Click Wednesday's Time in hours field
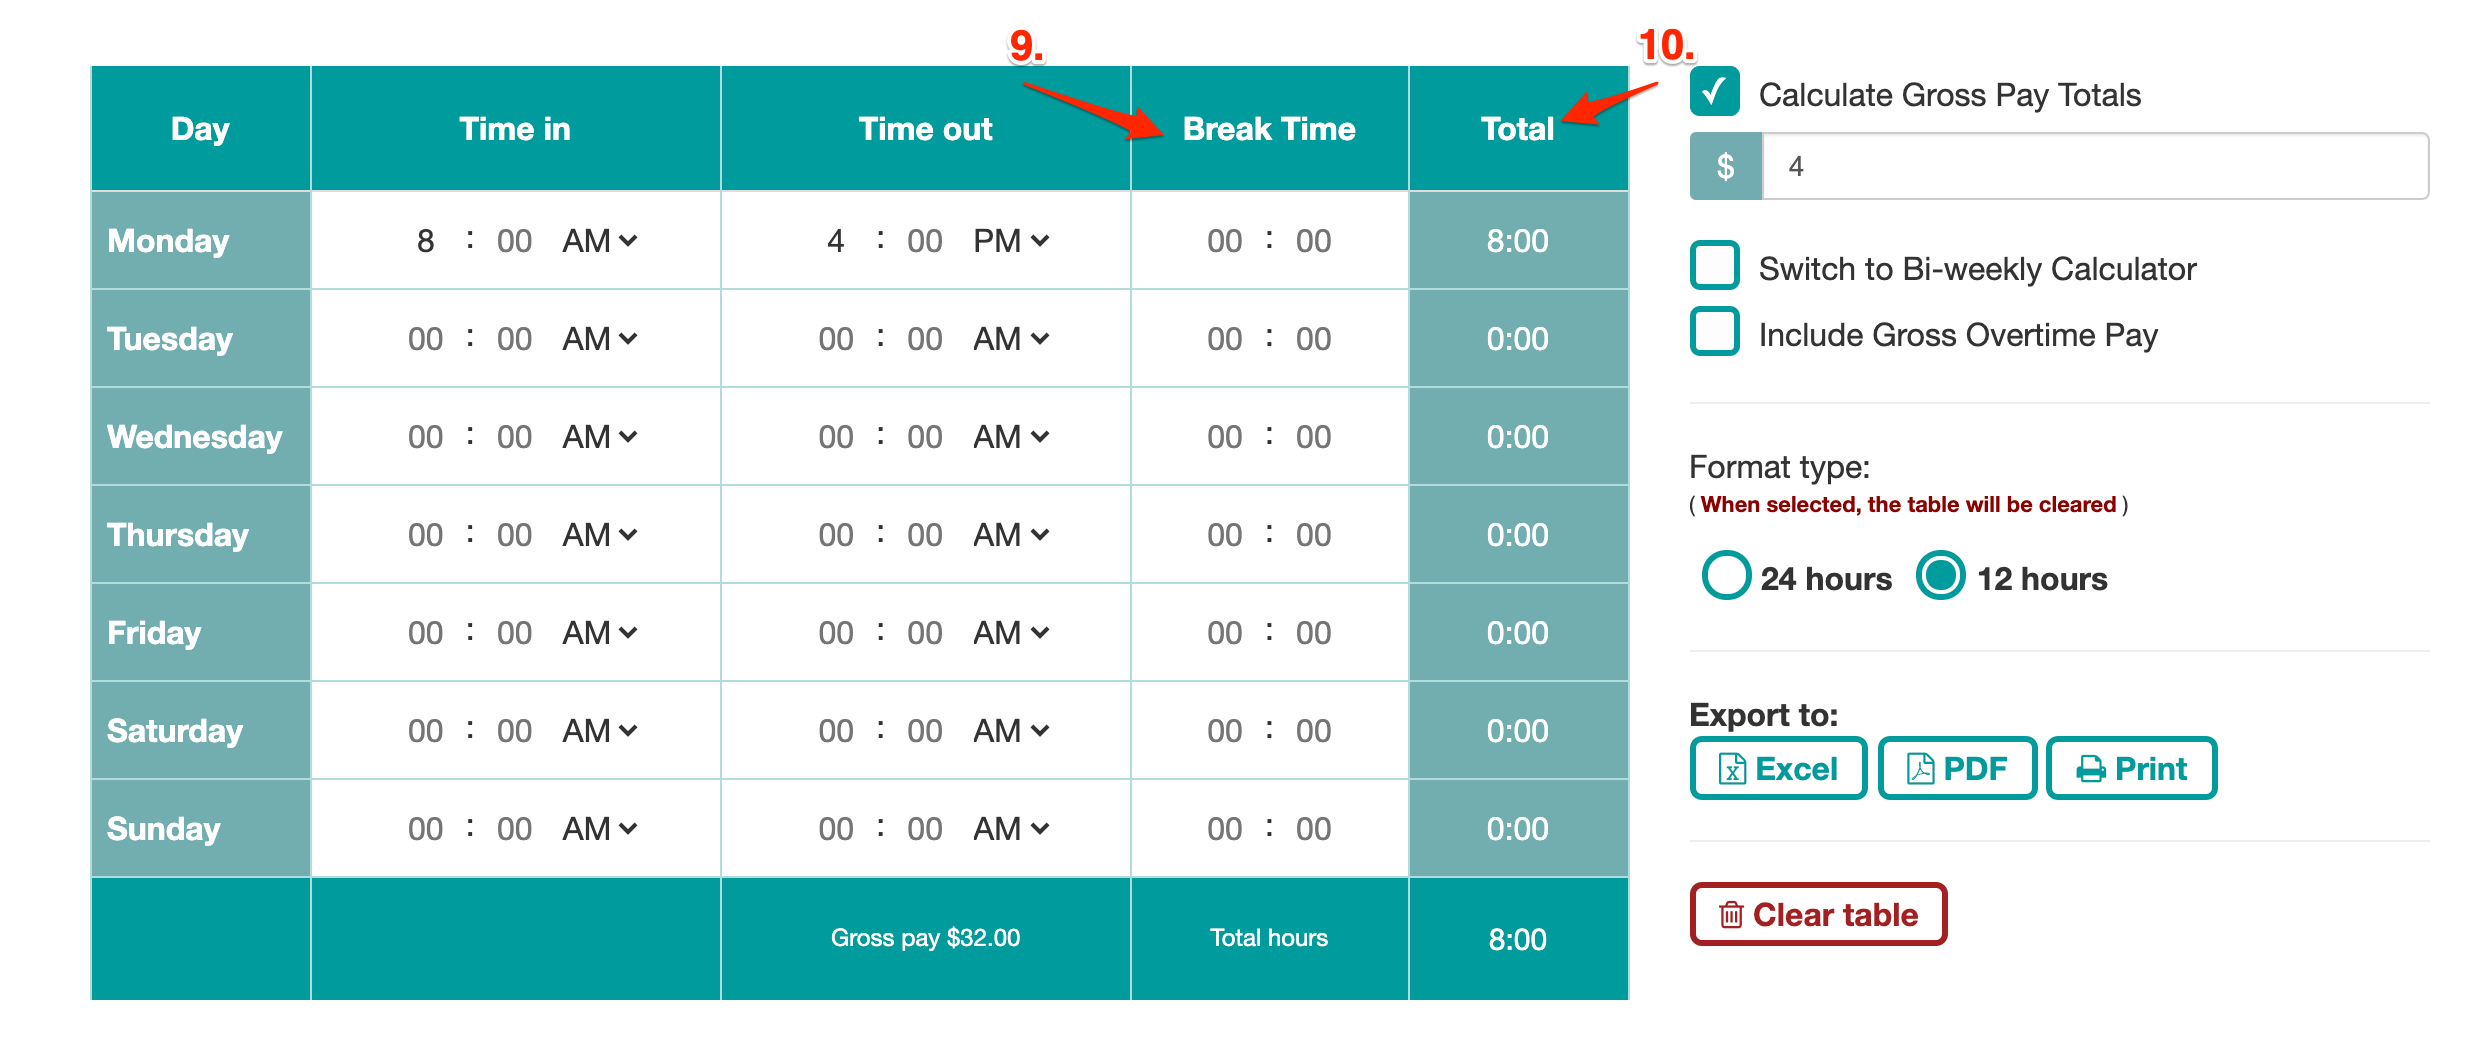 click(x=424, y=436)
